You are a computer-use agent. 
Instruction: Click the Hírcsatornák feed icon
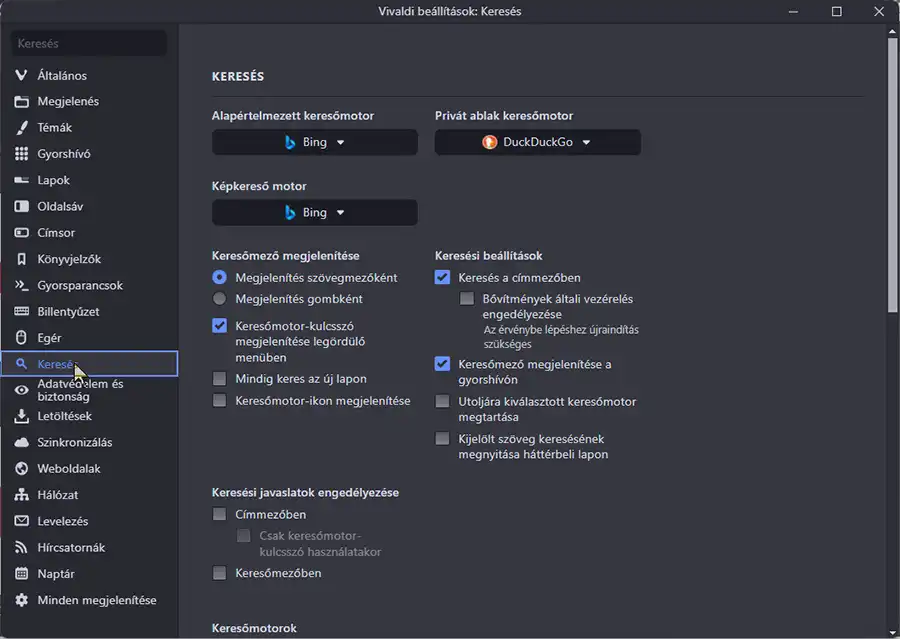point(21,548)
